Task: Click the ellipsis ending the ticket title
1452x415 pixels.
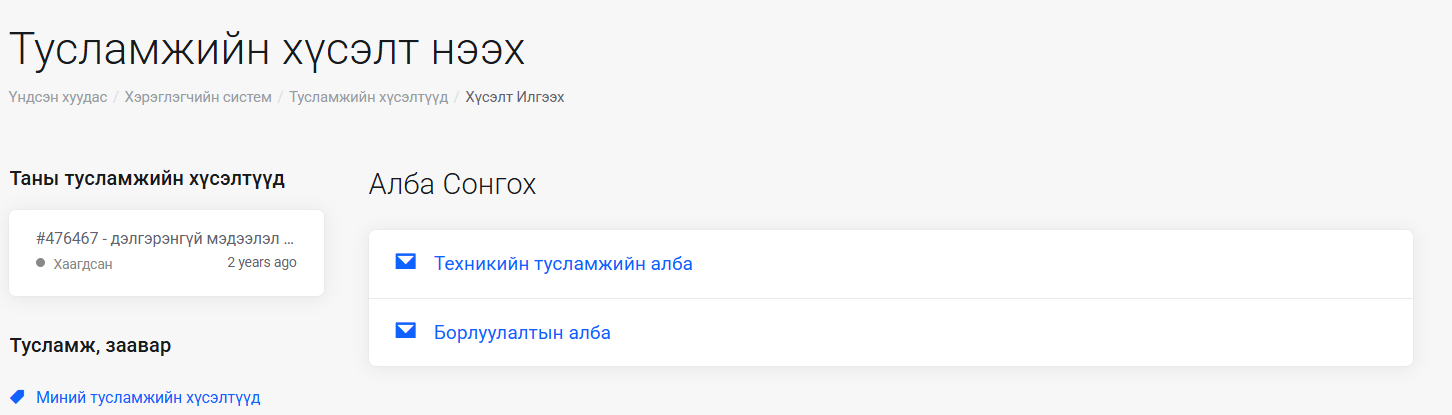Action: pyautogui.click(x=288, y=239)
